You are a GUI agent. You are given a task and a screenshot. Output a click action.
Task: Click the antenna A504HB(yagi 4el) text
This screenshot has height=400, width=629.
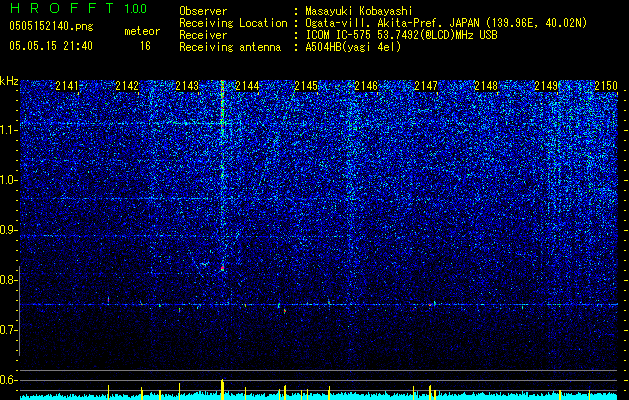click(353, 47)
